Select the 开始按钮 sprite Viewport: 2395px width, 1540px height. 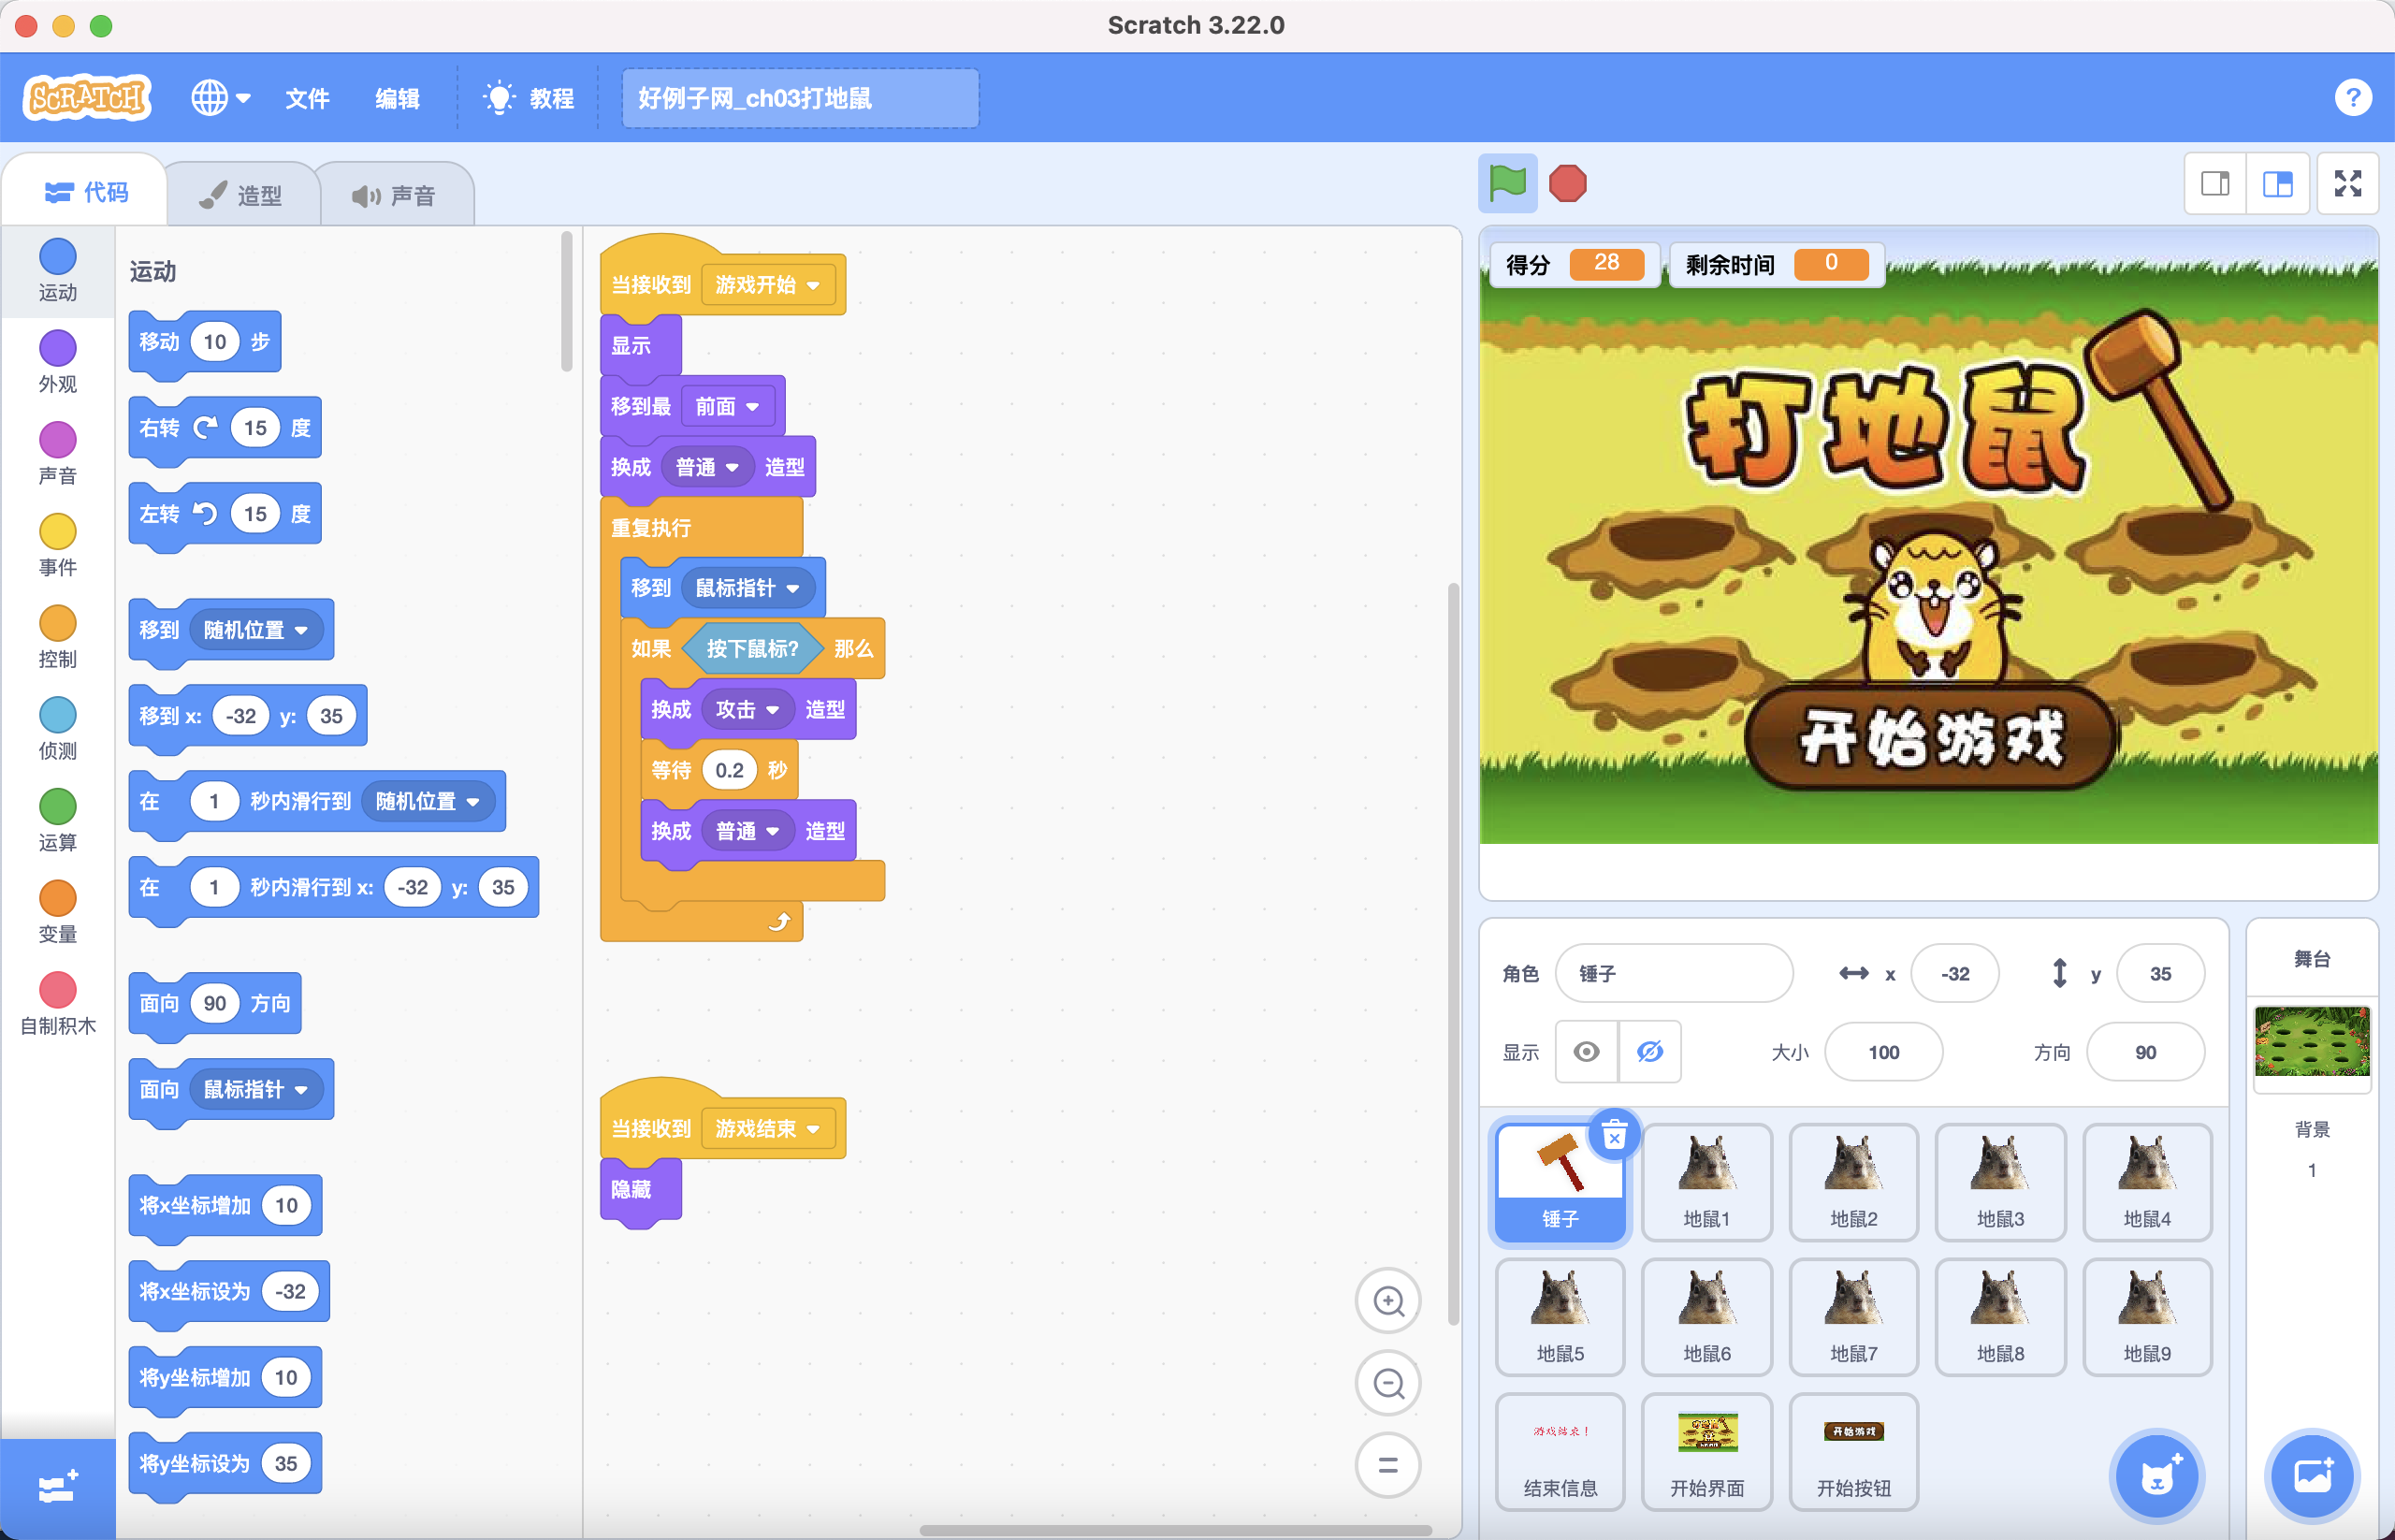1853,1451
